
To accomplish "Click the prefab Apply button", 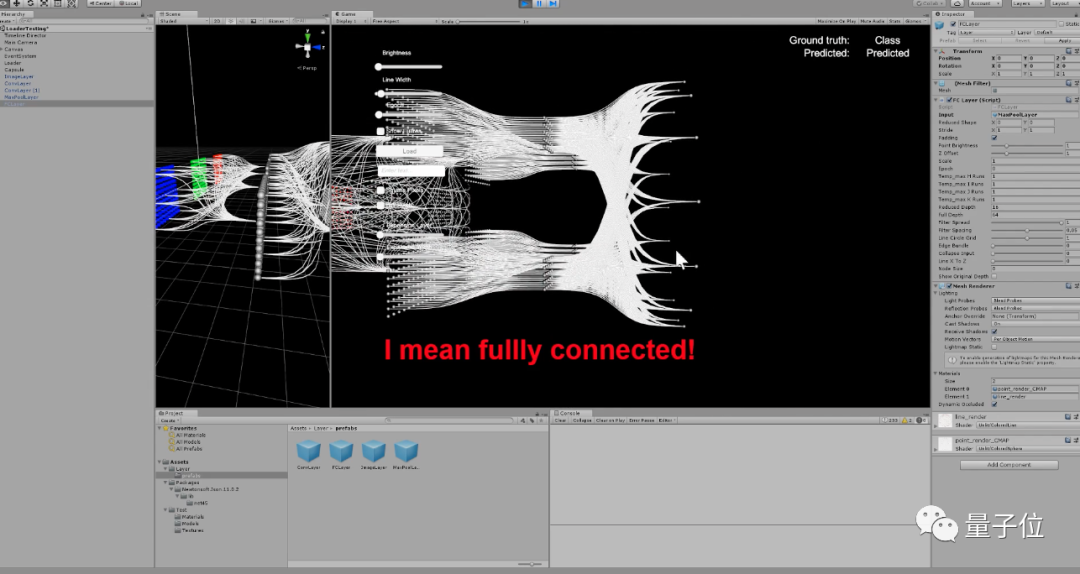I will pyautogui.click(x=1064, y=41).
